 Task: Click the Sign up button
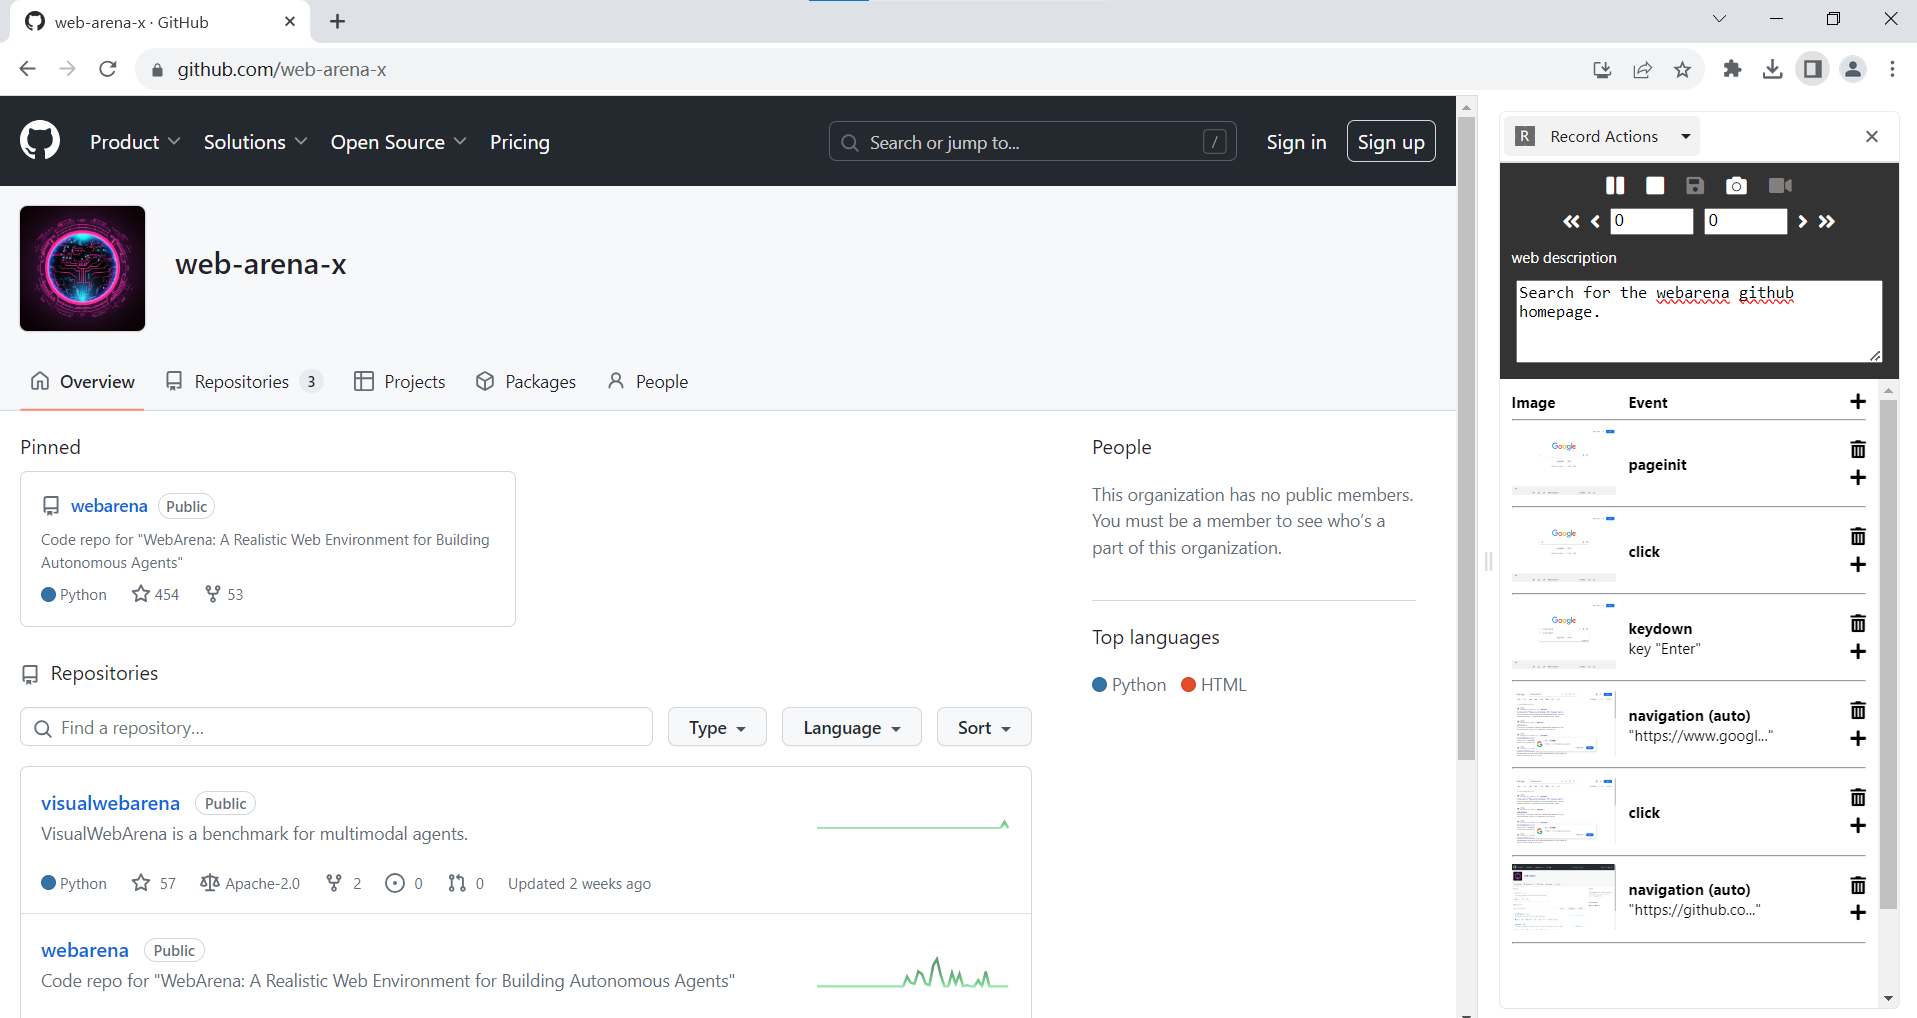[x=1390, y=142]
